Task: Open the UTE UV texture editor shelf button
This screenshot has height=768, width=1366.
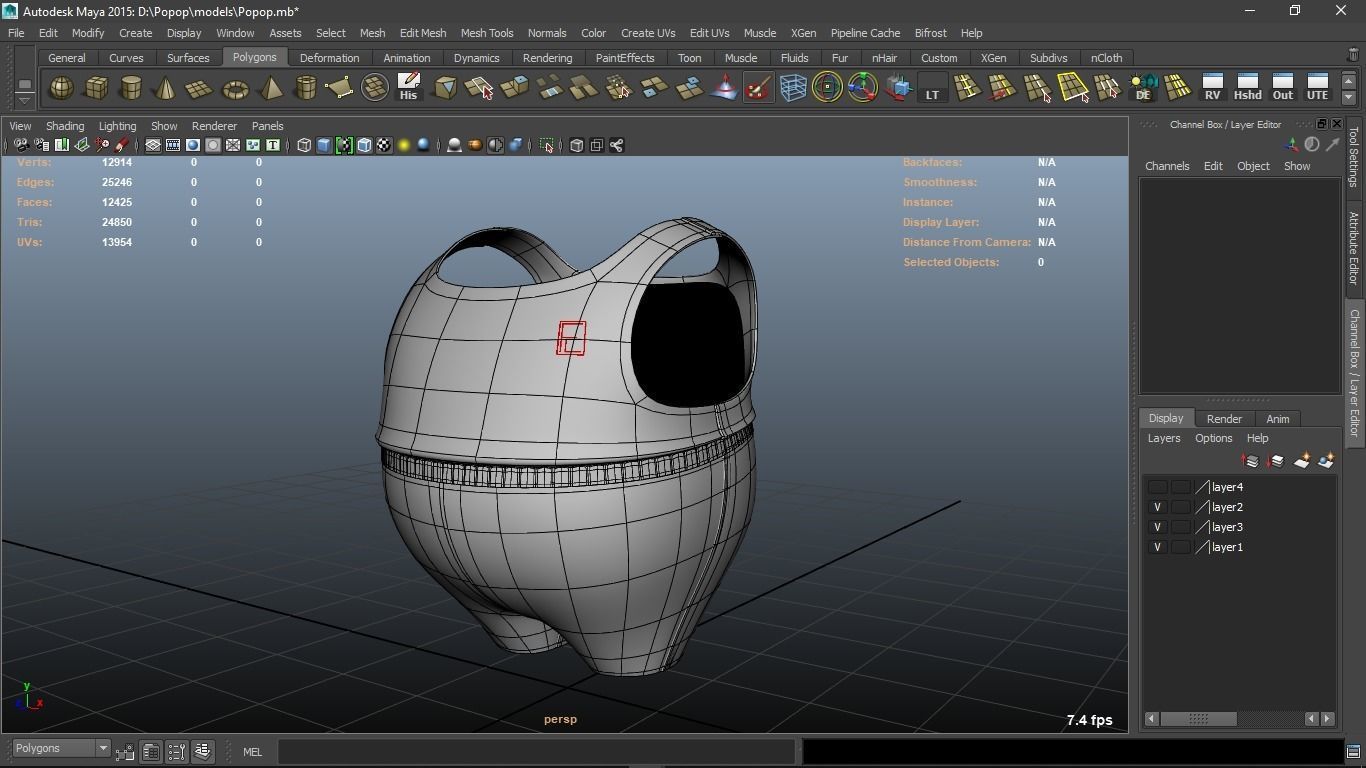Action: pyautogui.click(x=1317, y=88)
